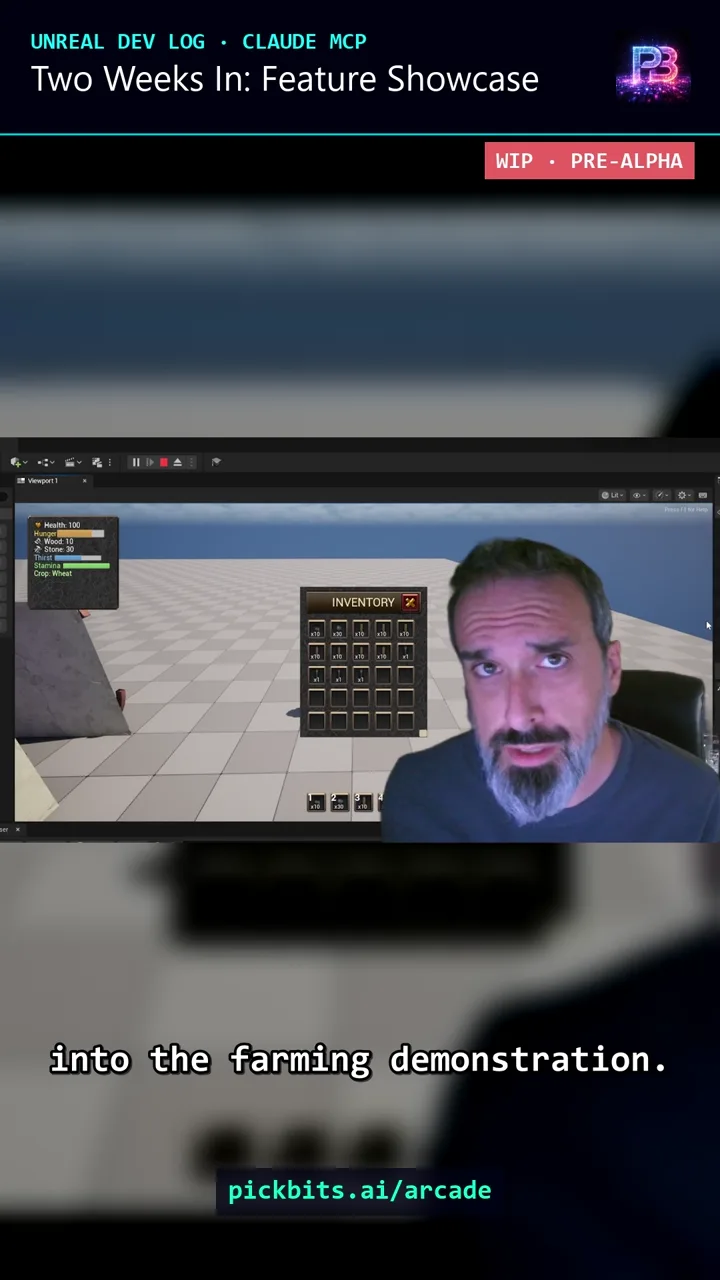Stop the running play session (red square)

pos(164,462)
